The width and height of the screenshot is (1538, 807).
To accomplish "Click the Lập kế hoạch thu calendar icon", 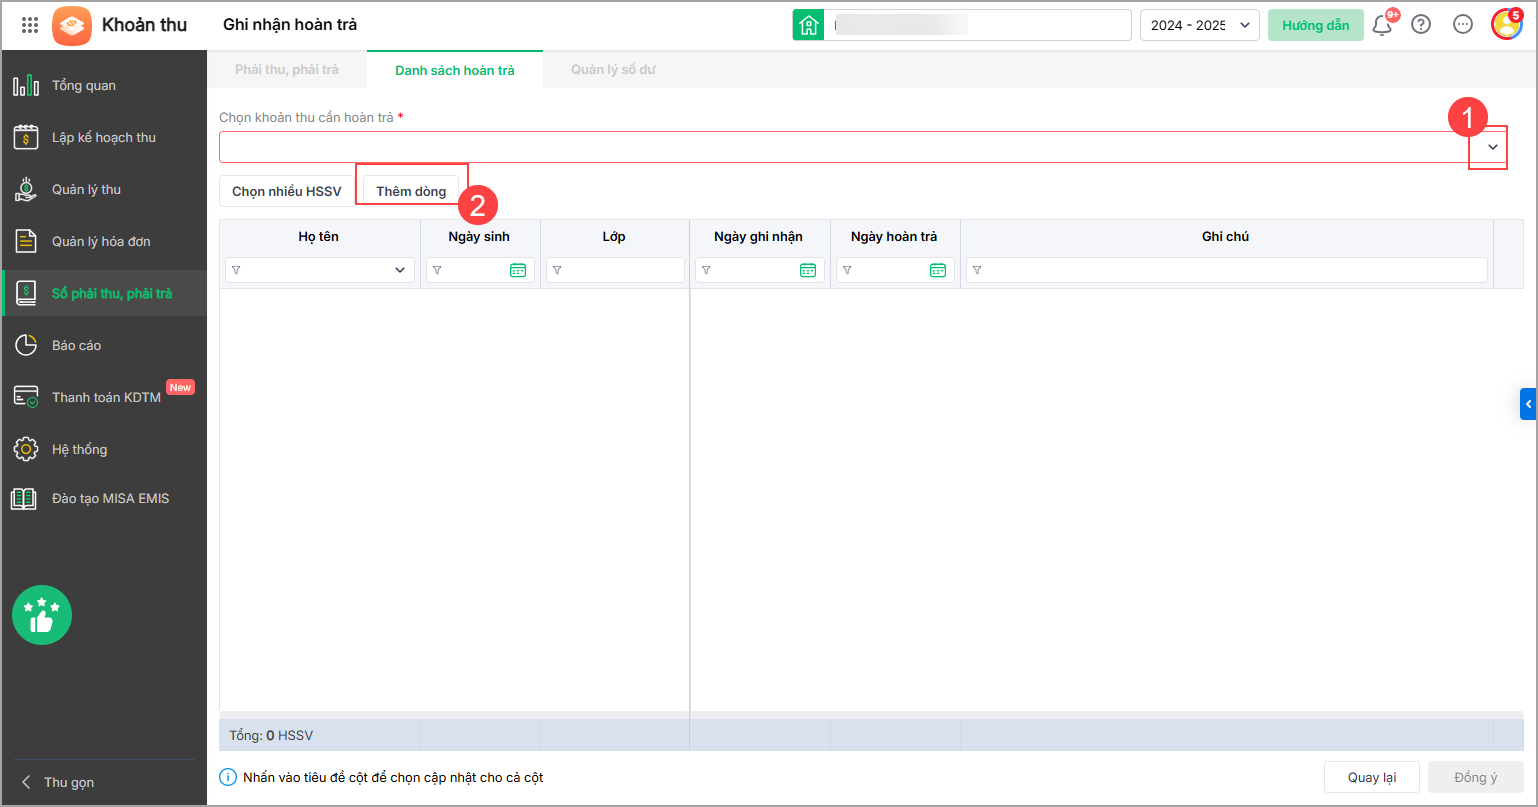I will 26,138.
